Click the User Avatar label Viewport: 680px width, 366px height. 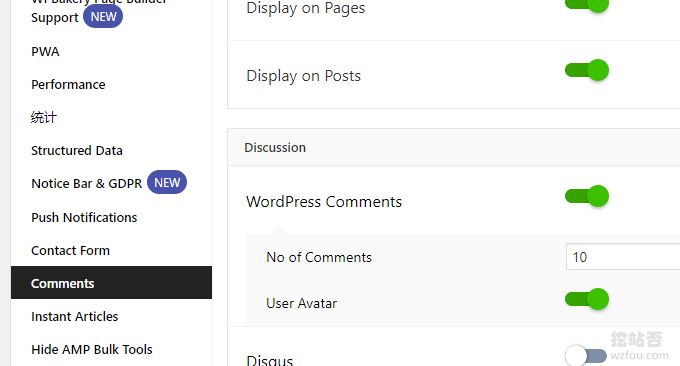(x=301, y=303)
